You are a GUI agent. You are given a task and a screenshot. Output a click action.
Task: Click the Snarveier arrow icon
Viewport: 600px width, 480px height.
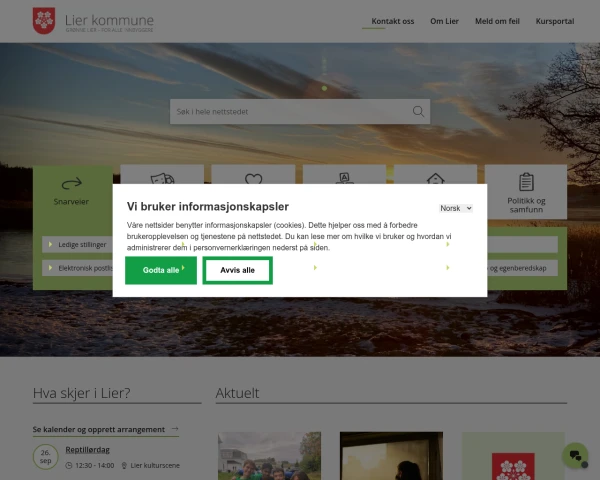point(72,183)
